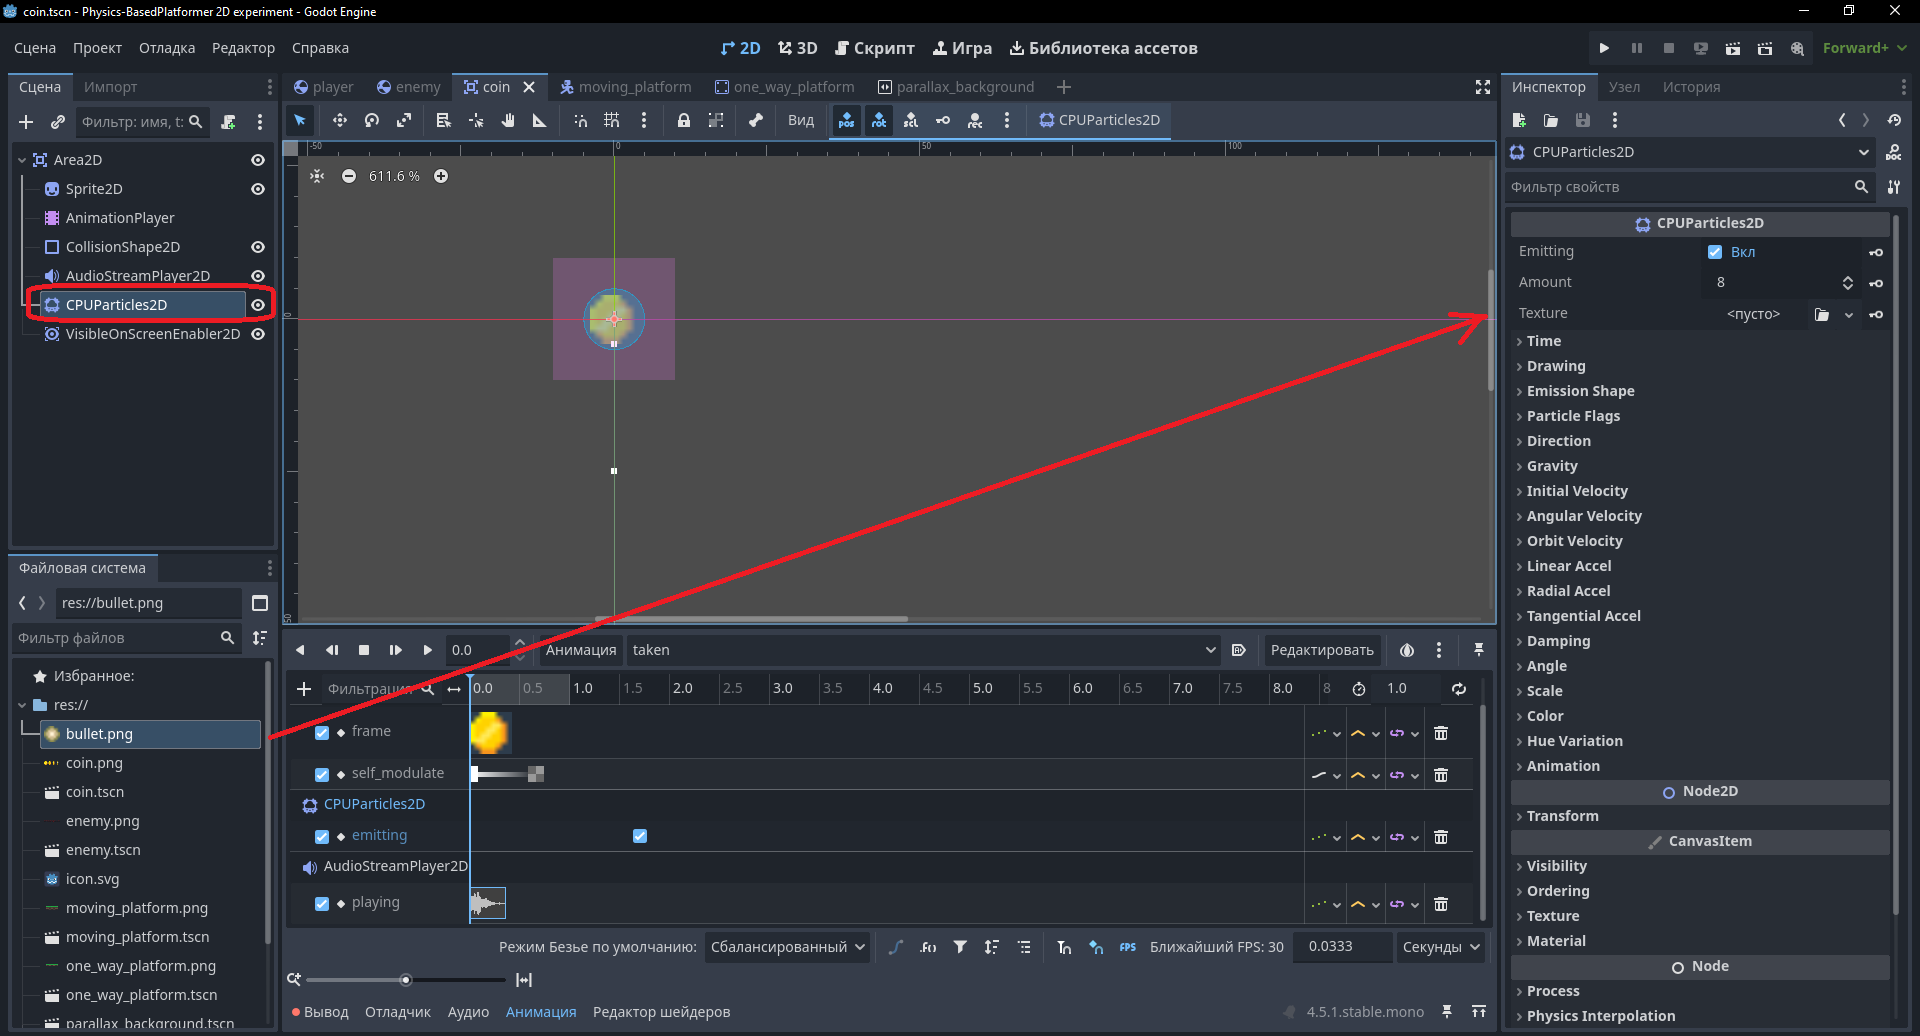The image size is (1920, 1036).
Task: Disable the self_modulate track checkbox
Action: pyautogui.click(x=322, y=774)
